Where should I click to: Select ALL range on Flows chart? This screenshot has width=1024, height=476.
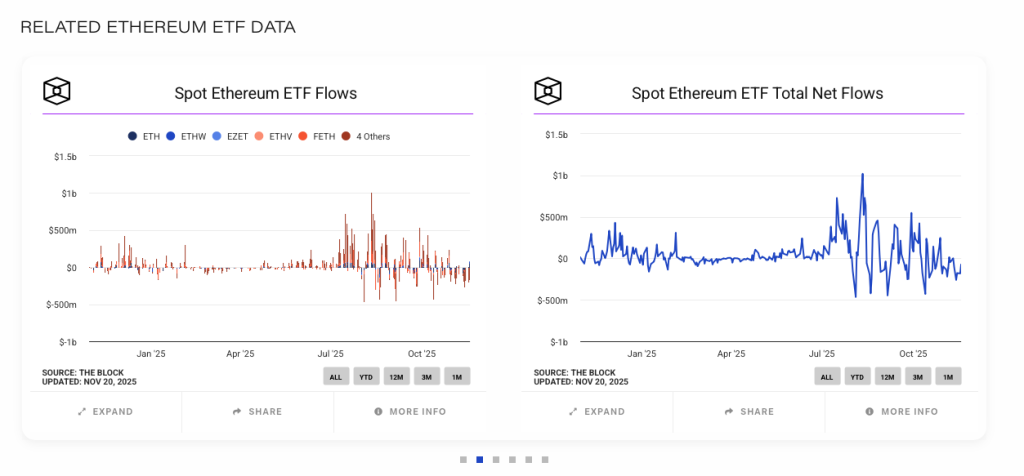click(335, 376)
